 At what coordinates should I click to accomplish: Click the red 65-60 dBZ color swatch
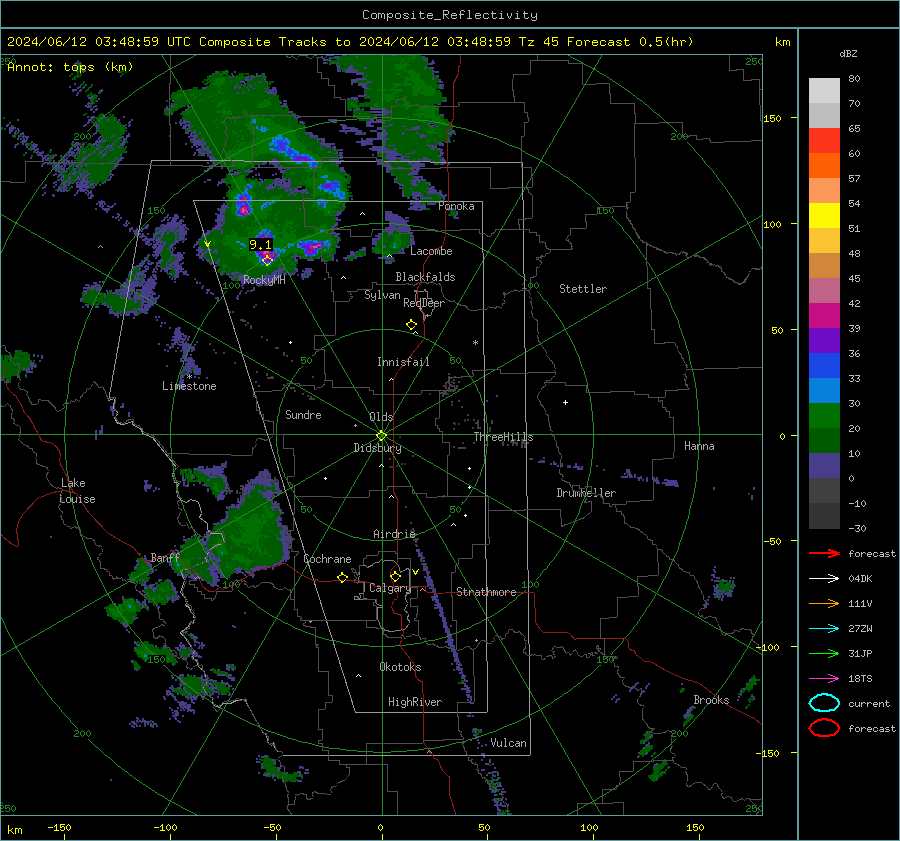(824, 141)
